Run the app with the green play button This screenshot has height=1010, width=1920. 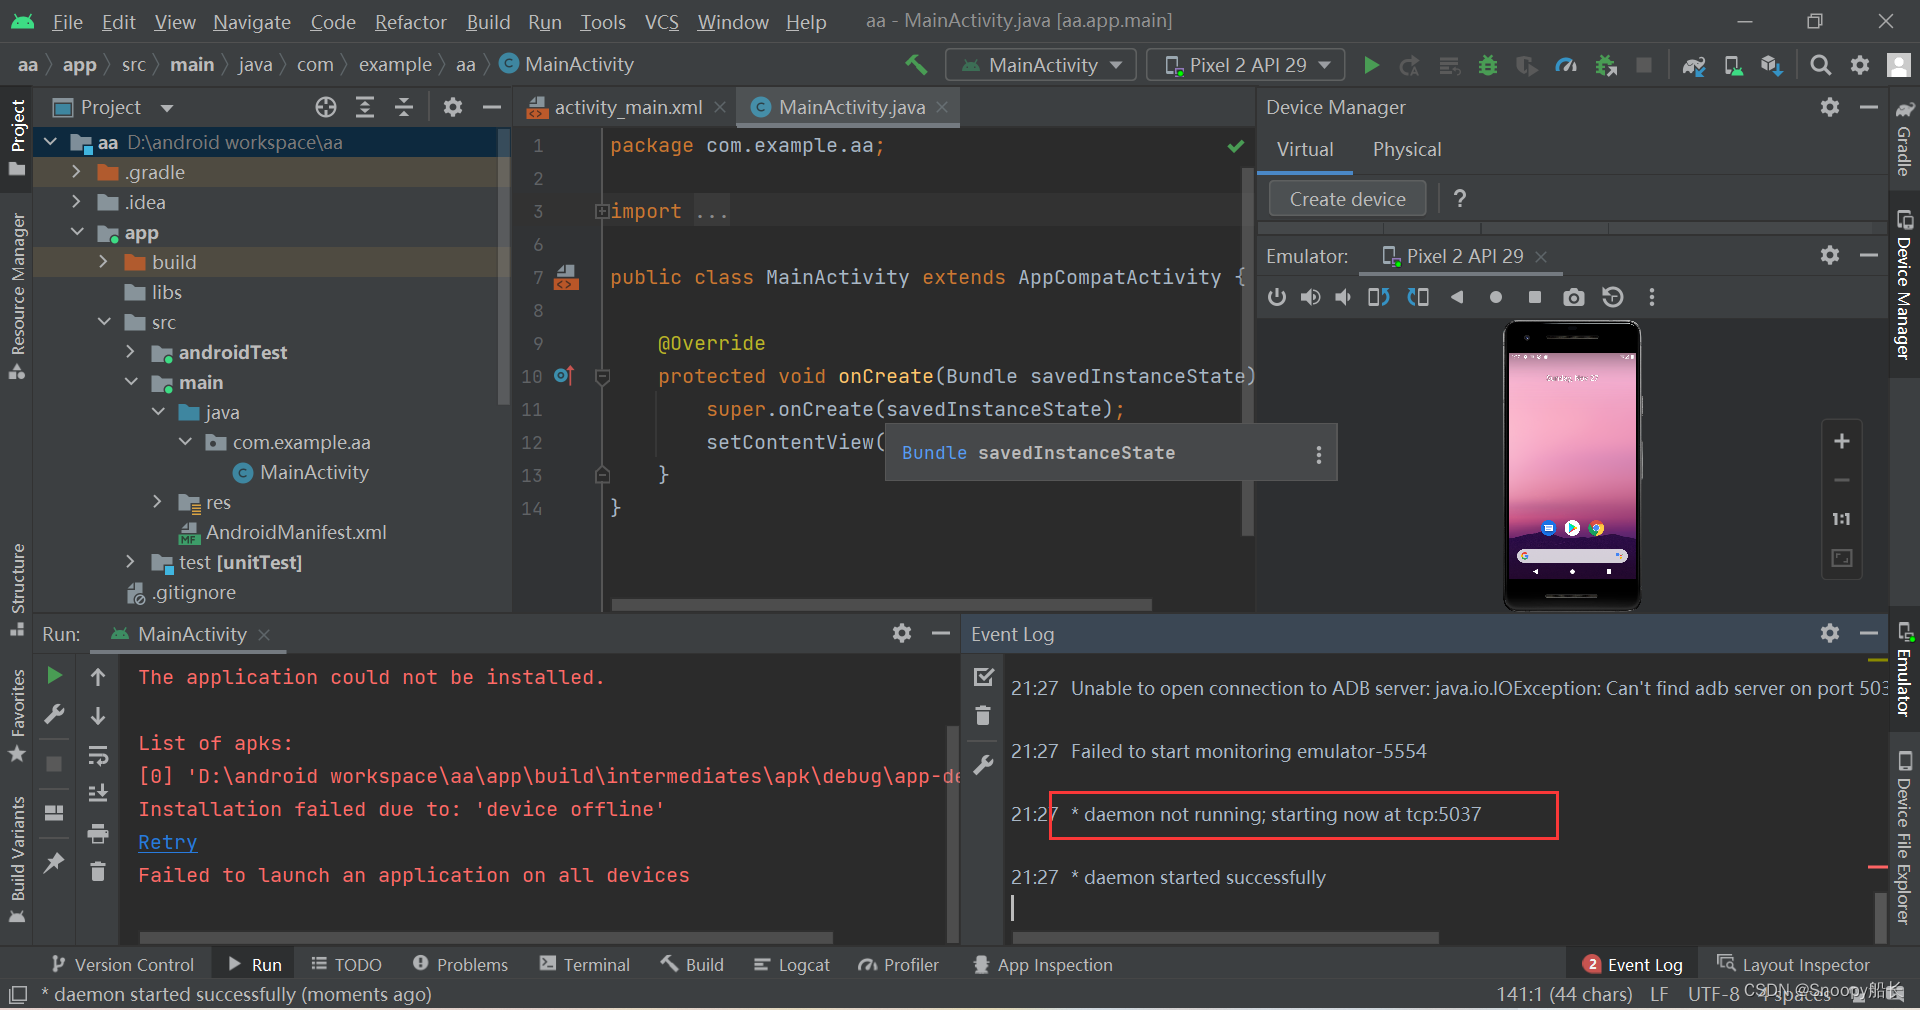pyautogui.click(x=1371, y=65)
